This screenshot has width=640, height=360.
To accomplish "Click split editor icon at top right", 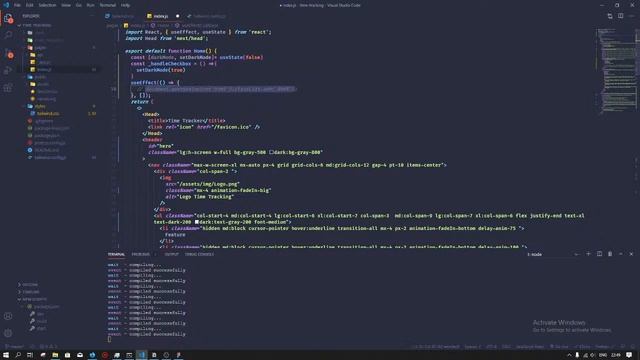I will 620,16.
